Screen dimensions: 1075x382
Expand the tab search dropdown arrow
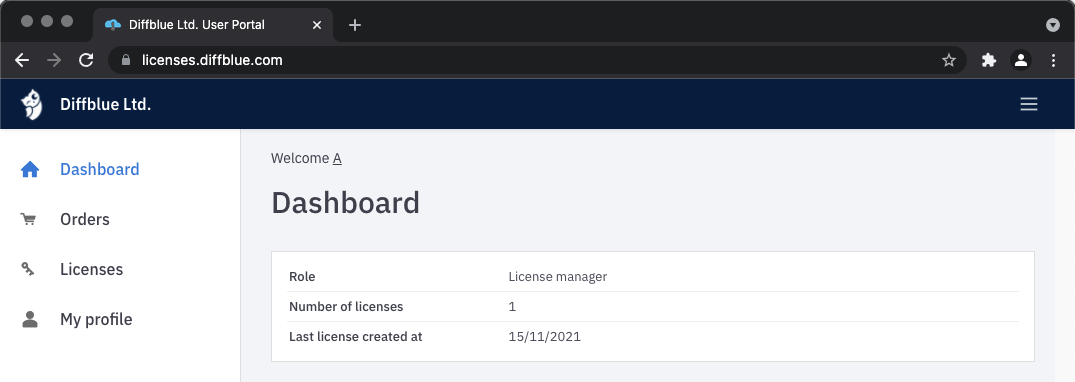tap(1053, 25)
